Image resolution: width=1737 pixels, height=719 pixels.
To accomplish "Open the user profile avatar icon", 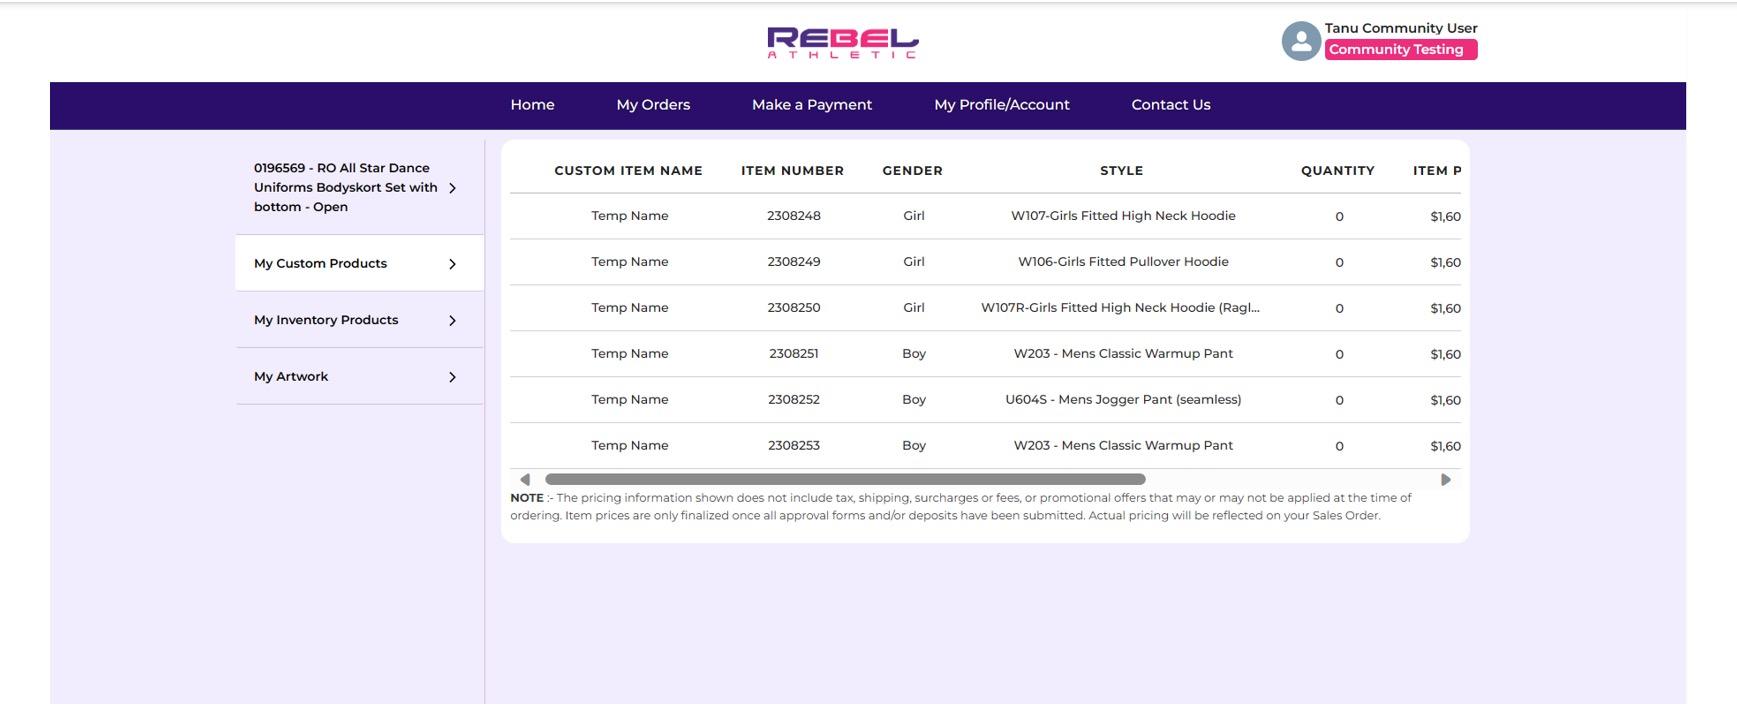I will (x=1301, y=41).
